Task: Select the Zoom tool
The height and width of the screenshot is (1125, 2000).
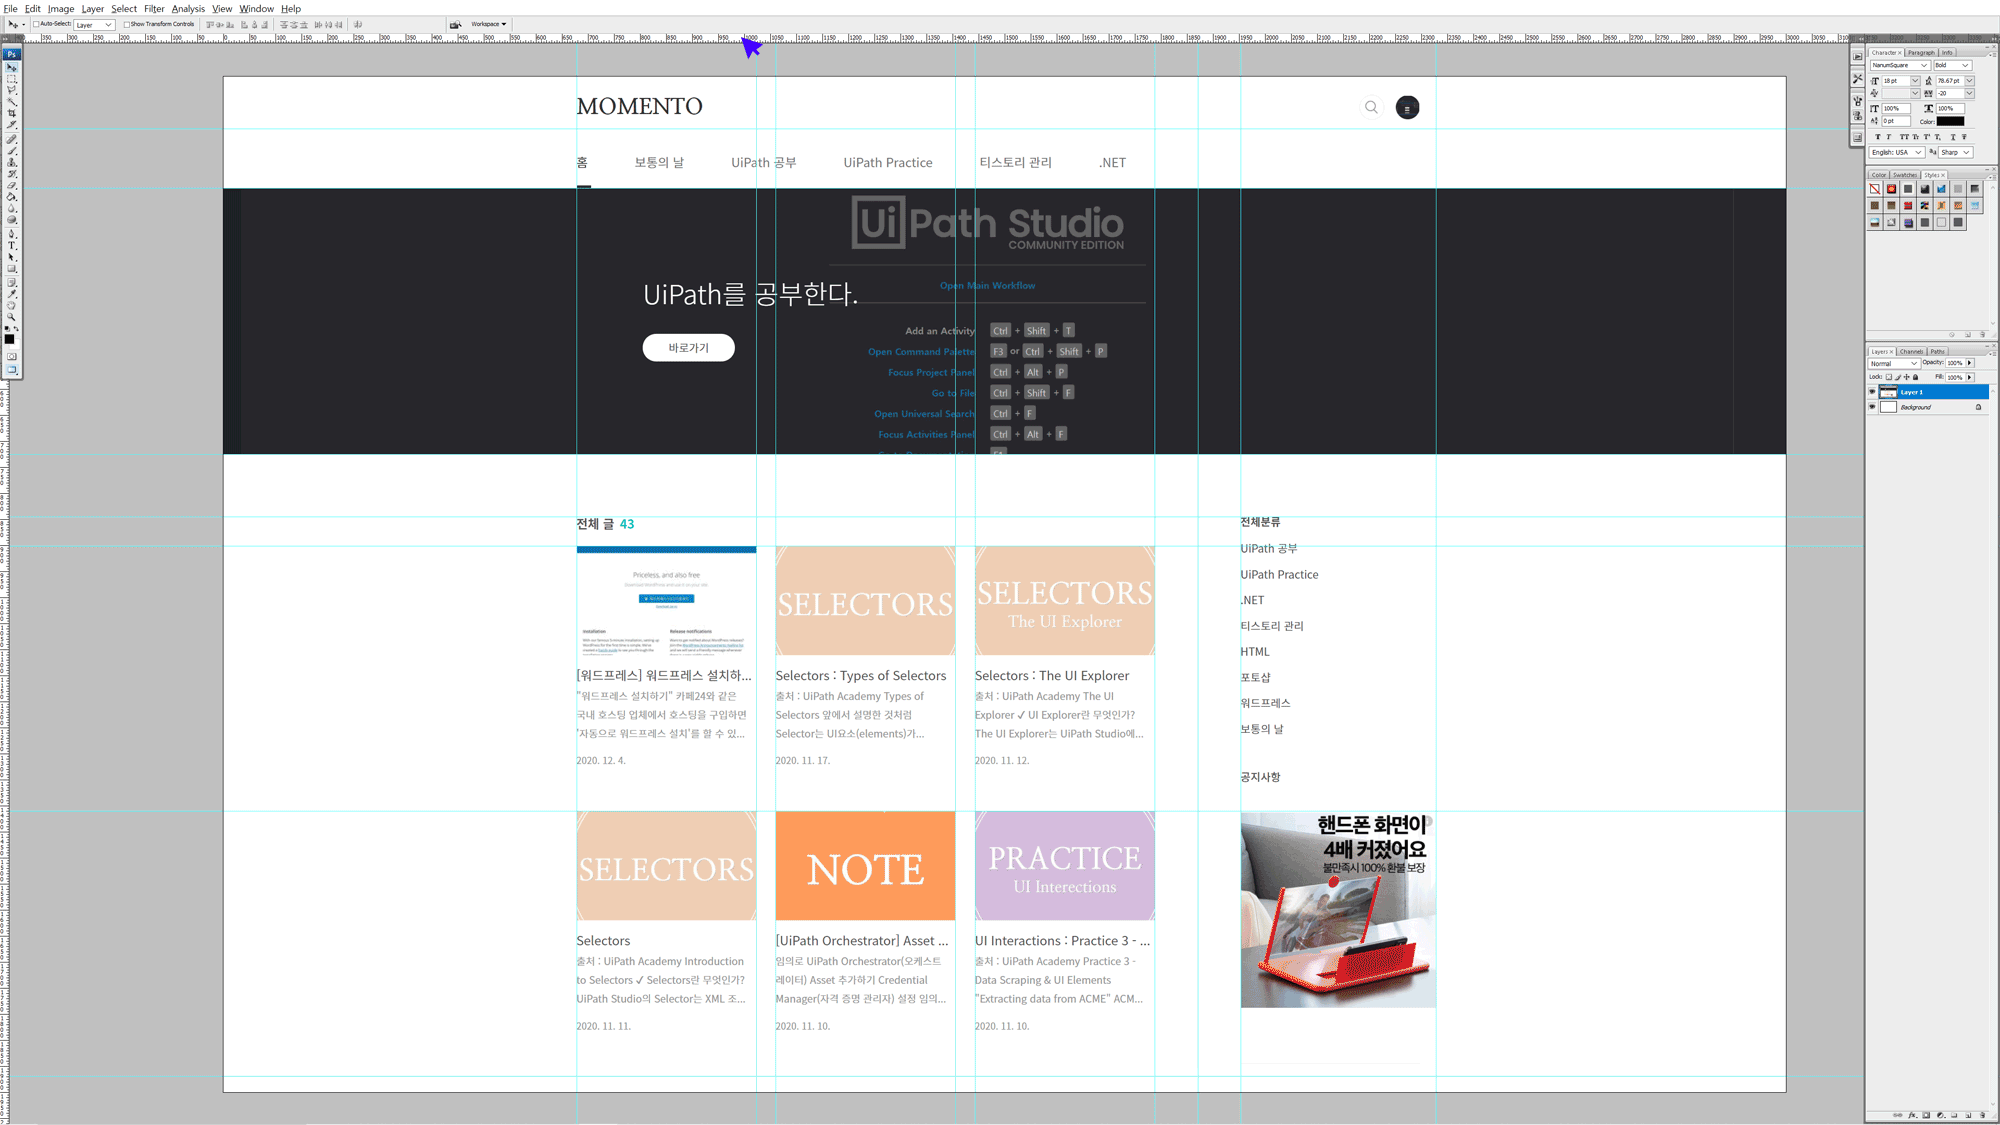Action: coord(12,316)
